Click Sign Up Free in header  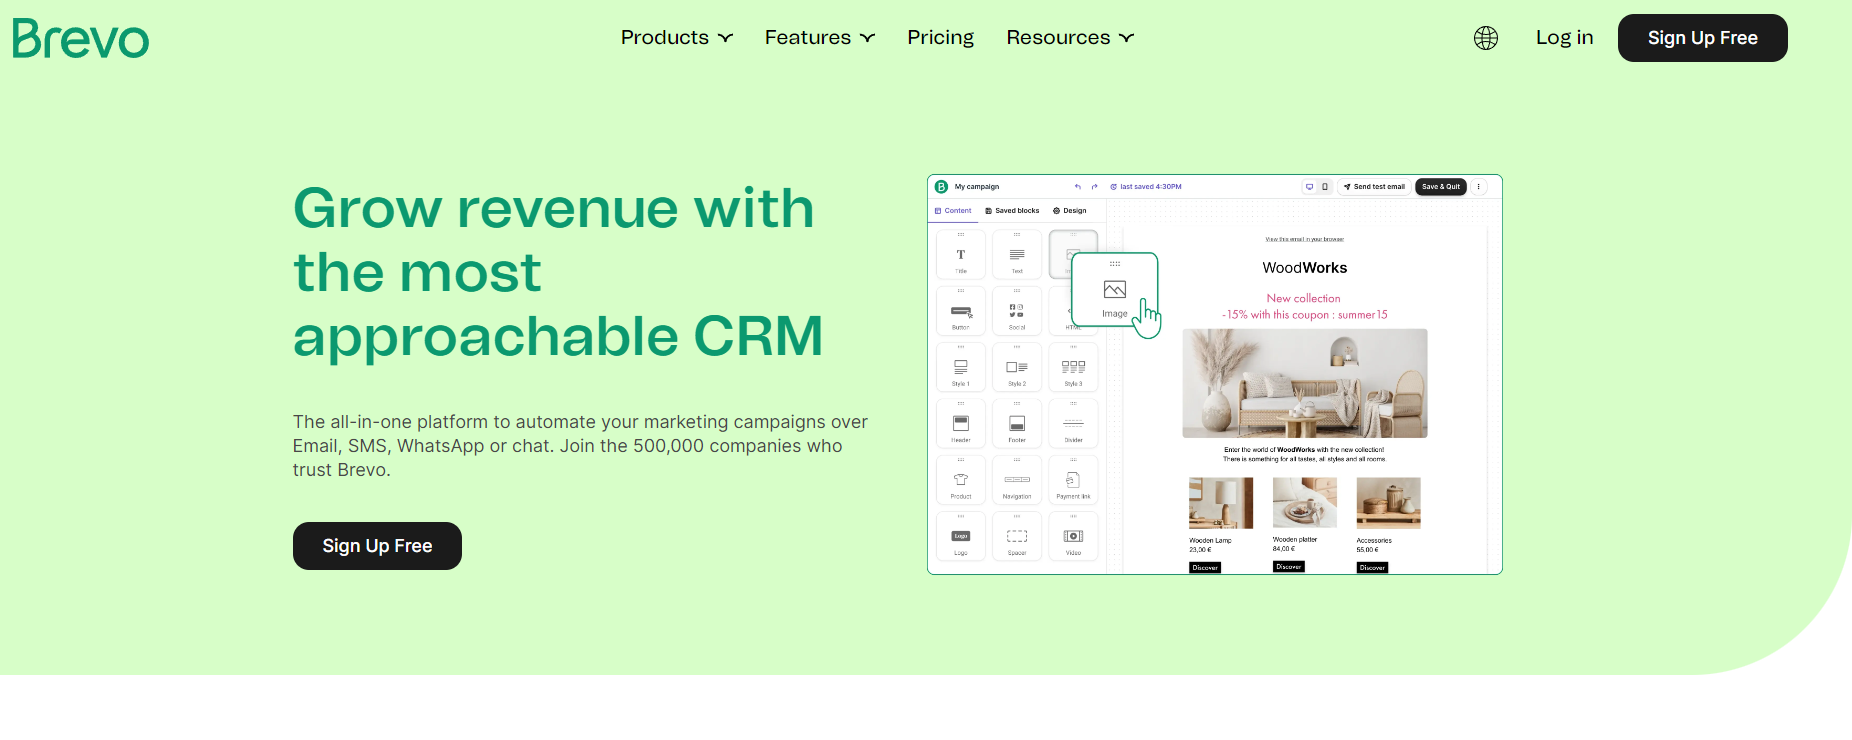(x=1702, y=38)
